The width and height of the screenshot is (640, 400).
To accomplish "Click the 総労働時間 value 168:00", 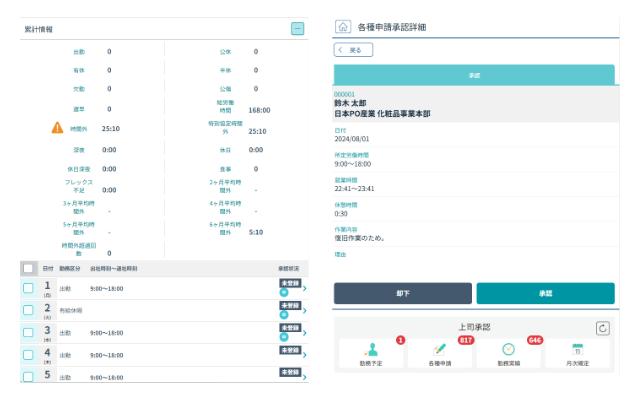I will coord(259,110).
